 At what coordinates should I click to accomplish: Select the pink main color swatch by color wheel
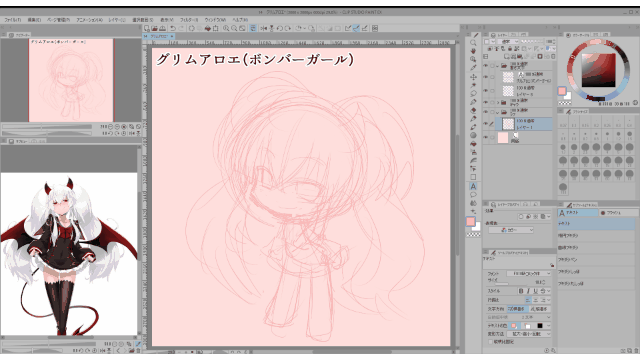tap(562, 91)
